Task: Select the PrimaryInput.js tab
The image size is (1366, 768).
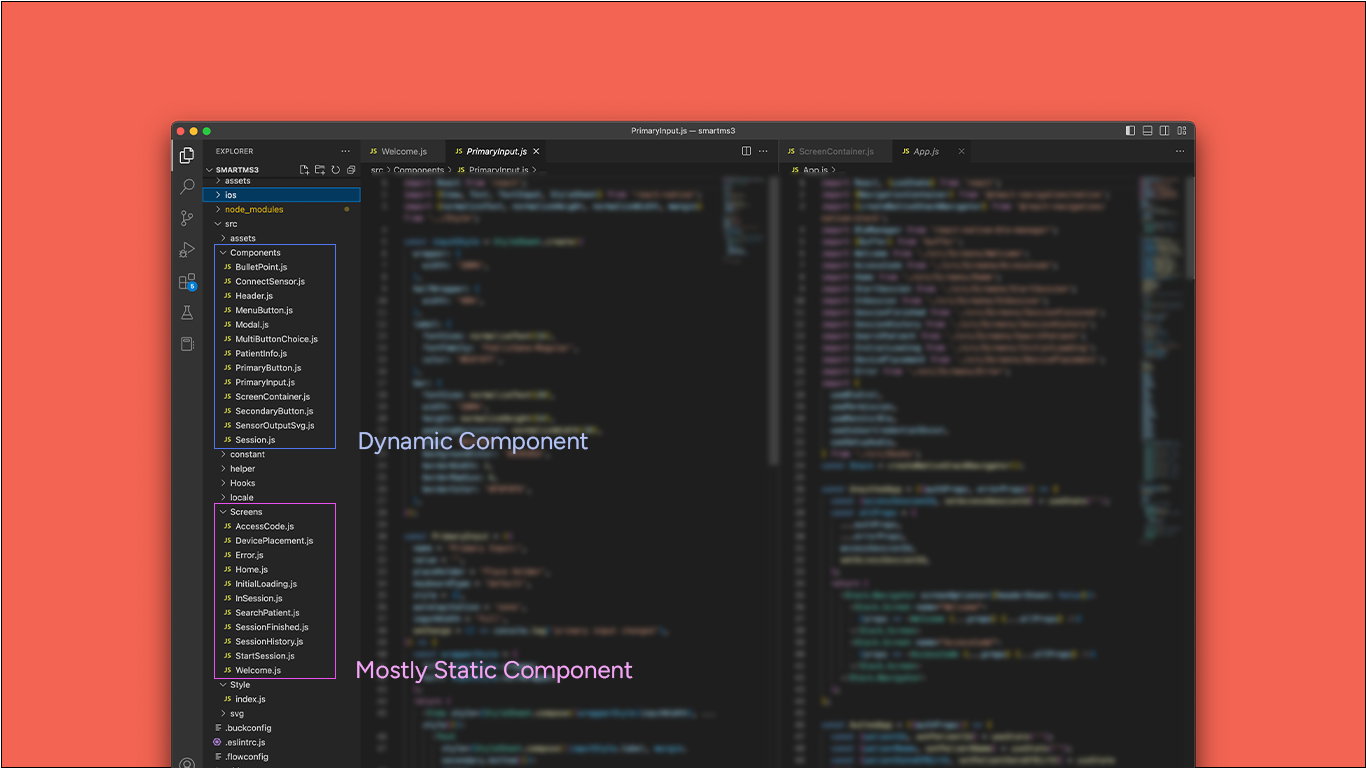Action: pos(496,151)
